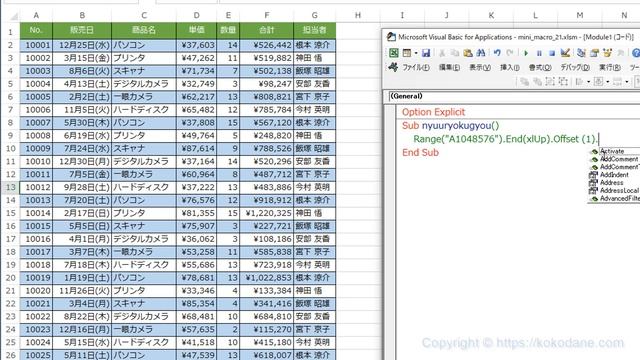
Task: Click the greyed Toolbox icon
Action: [620, 53]
